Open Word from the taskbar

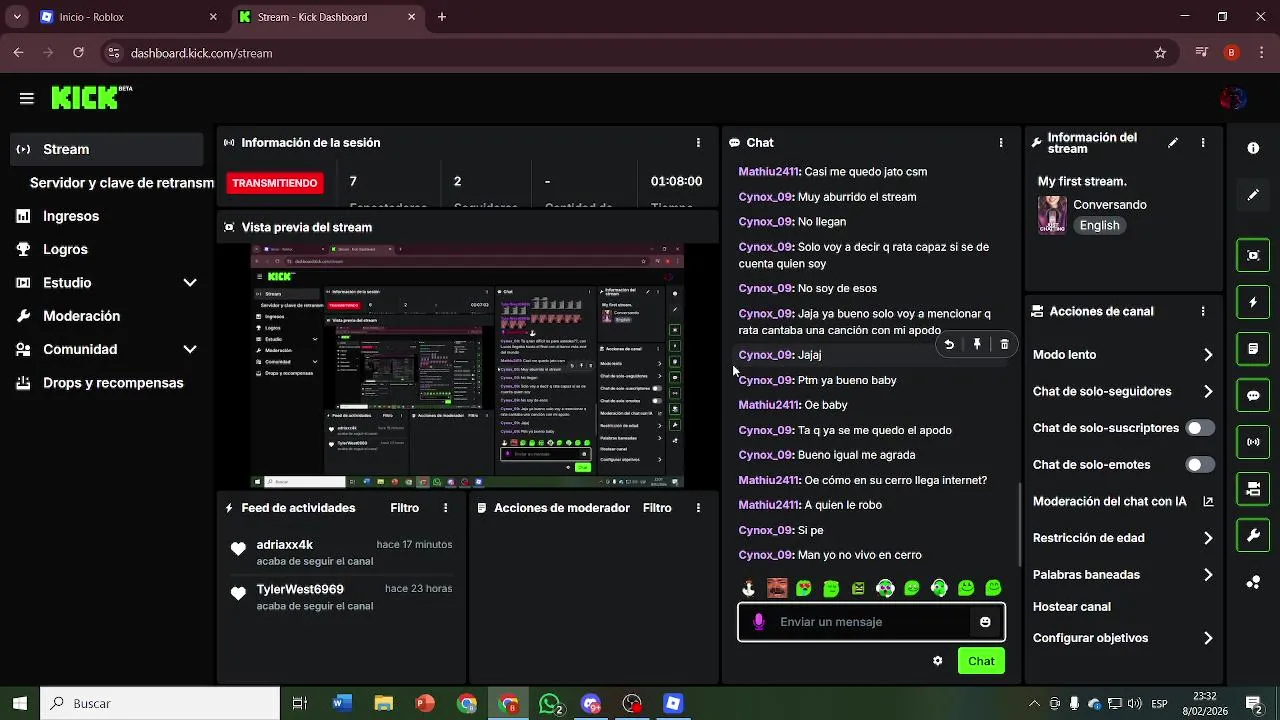pyautogui.click(x=342, y=704)
